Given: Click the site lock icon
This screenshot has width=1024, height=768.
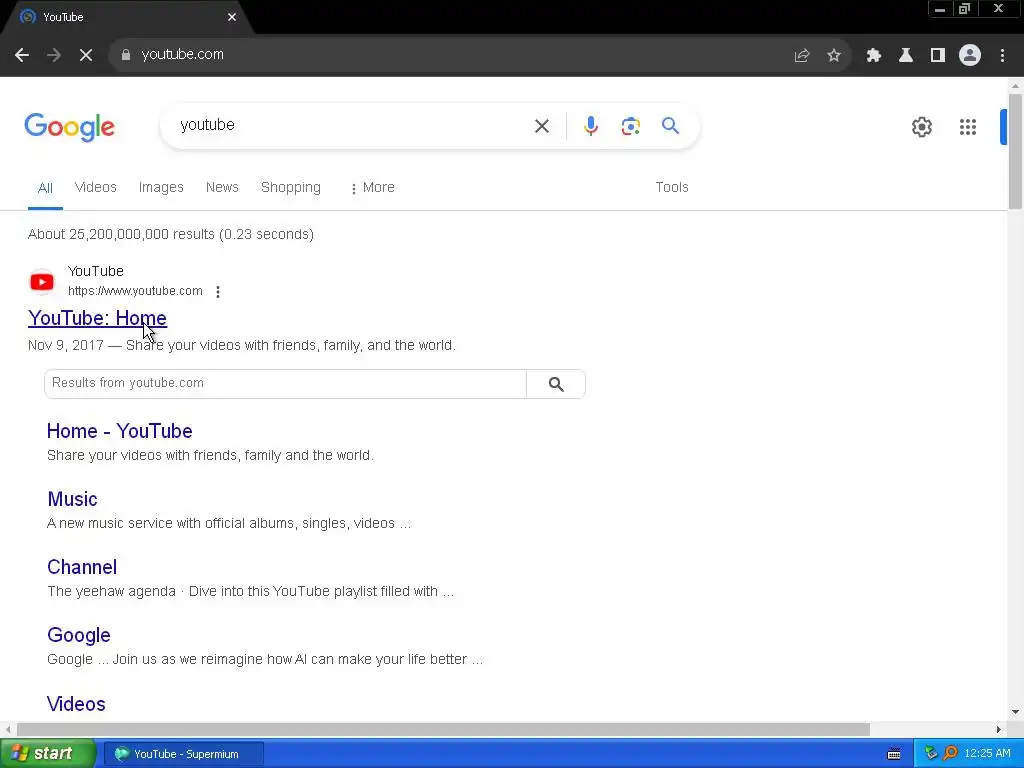Looking at the screenshot, I should 126,55.
